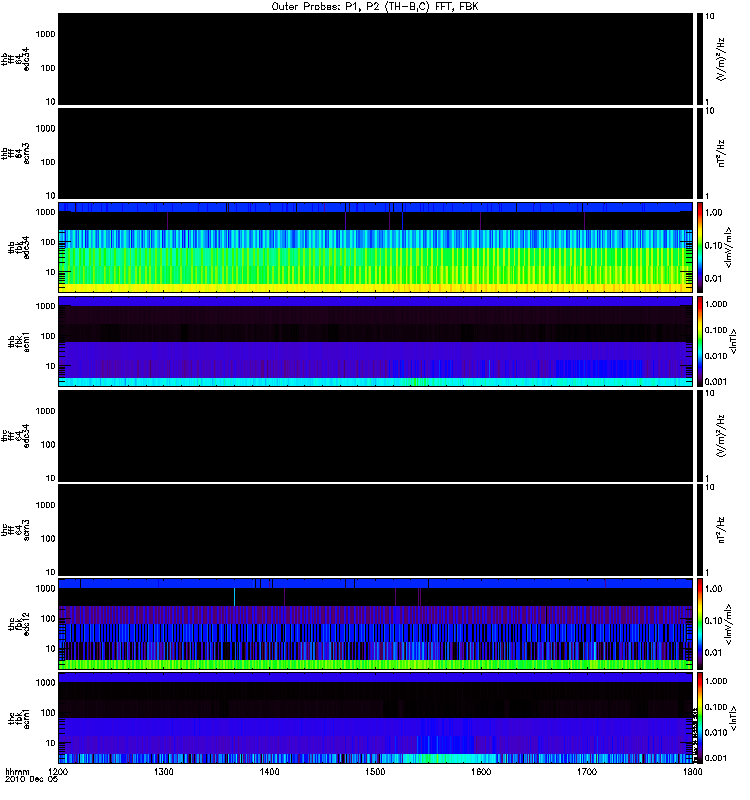Click the 1000 frequency tick on thb fff edc34

45,34
